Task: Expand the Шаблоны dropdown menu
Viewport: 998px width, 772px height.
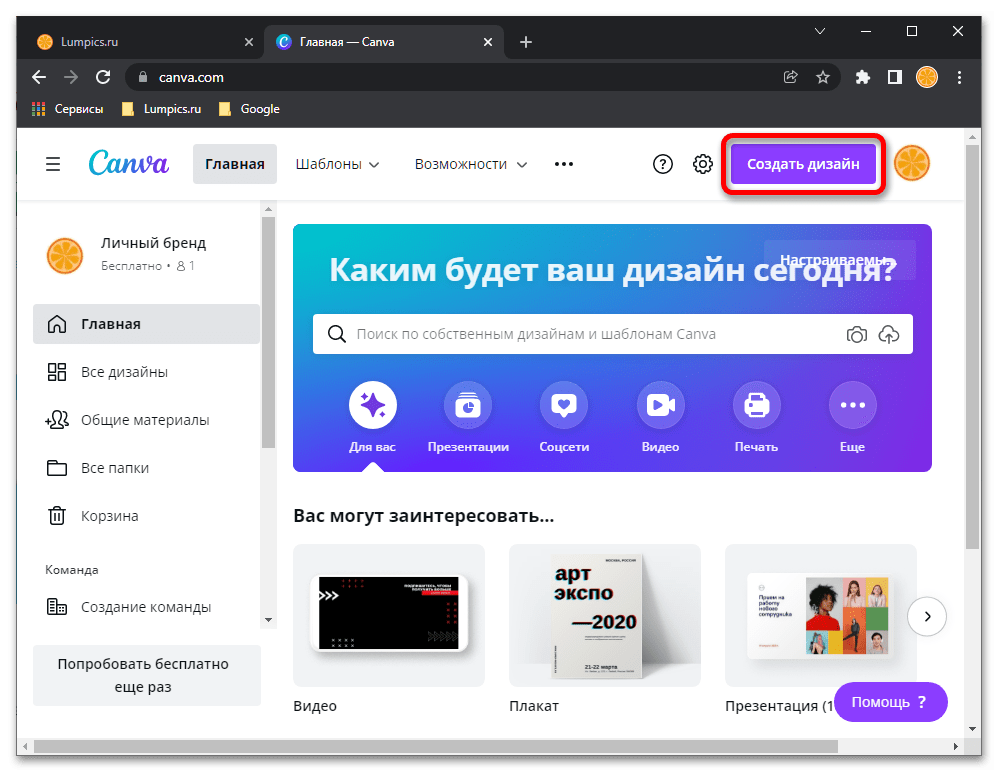Action: point(337,164)
